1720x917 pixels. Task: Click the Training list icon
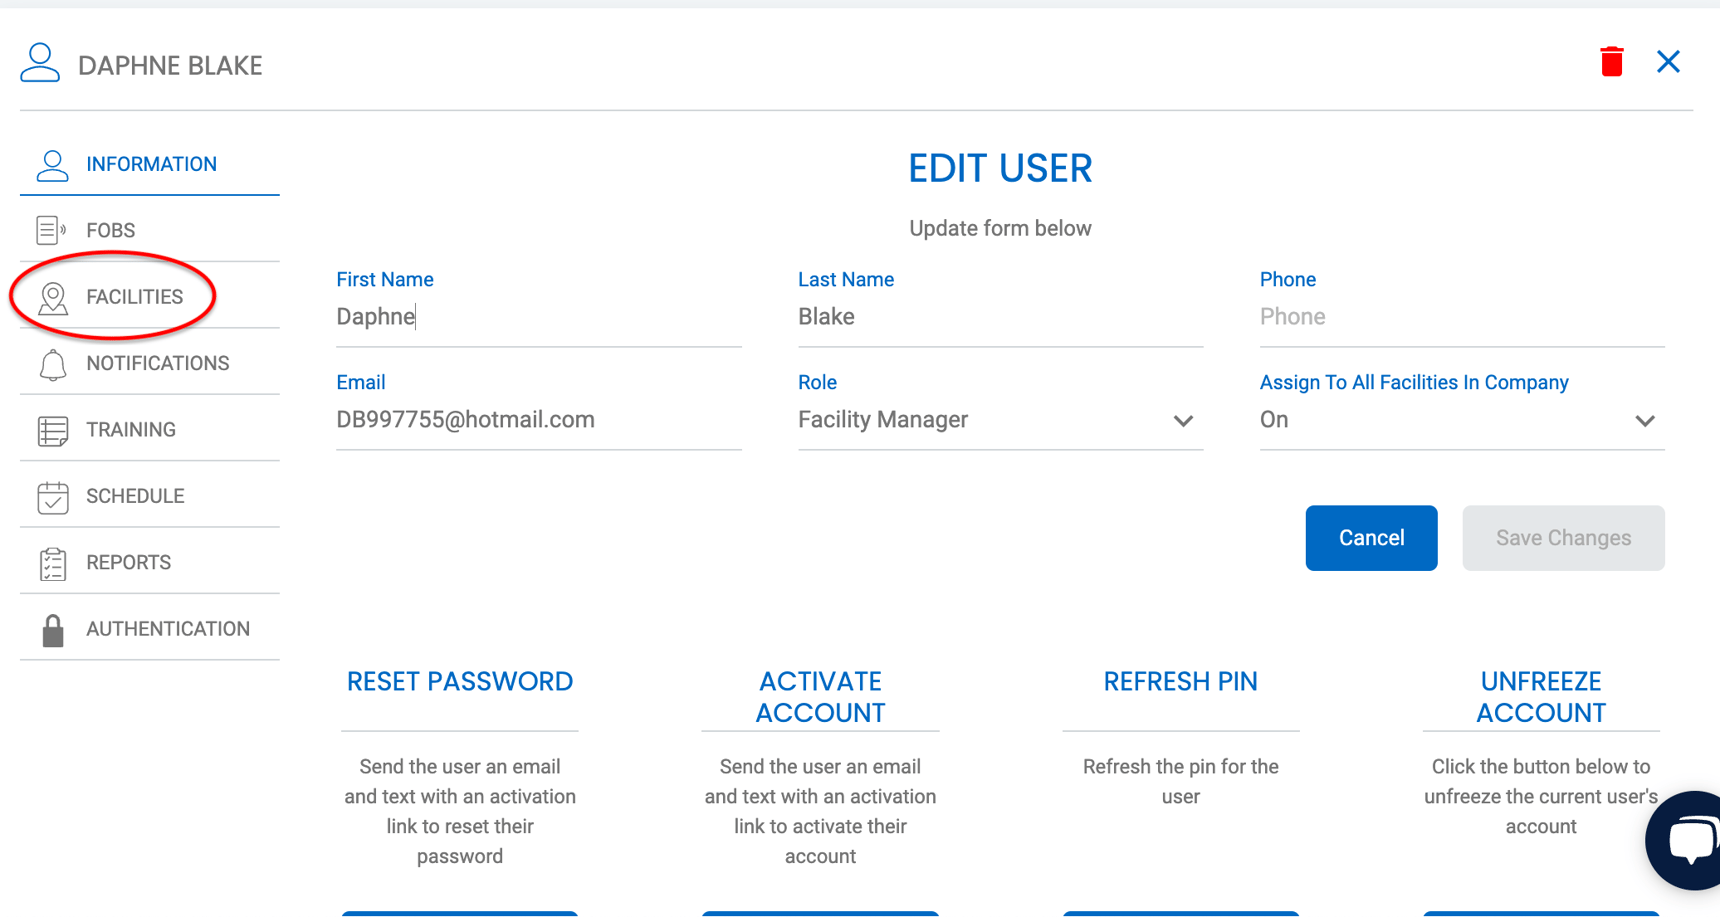(x=52, y=431)
